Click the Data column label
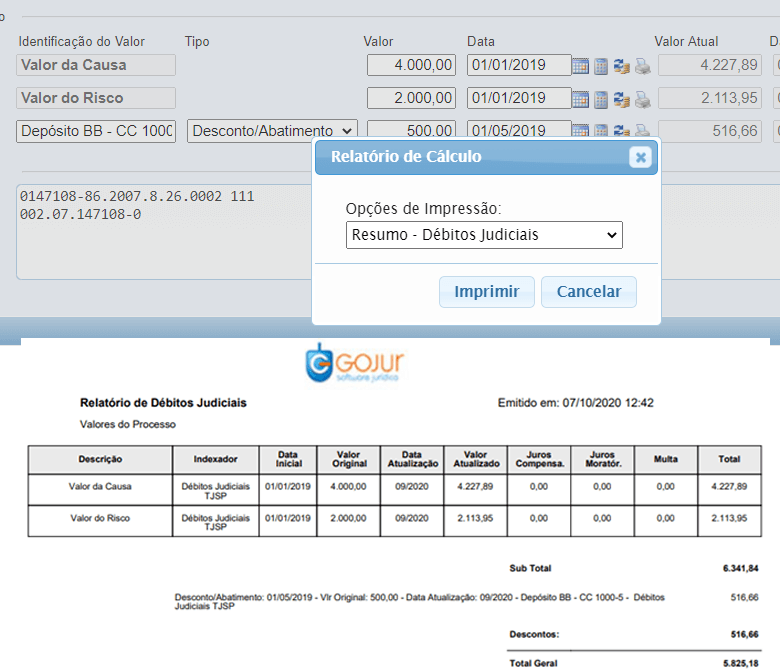The height and width of the screenshot is (669, 780). (x=481, y=41)
